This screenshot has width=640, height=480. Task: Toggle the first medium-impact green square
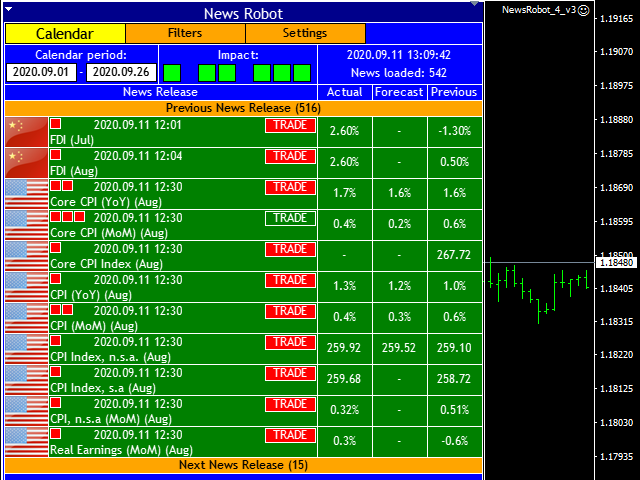click(x=207, y=73)
